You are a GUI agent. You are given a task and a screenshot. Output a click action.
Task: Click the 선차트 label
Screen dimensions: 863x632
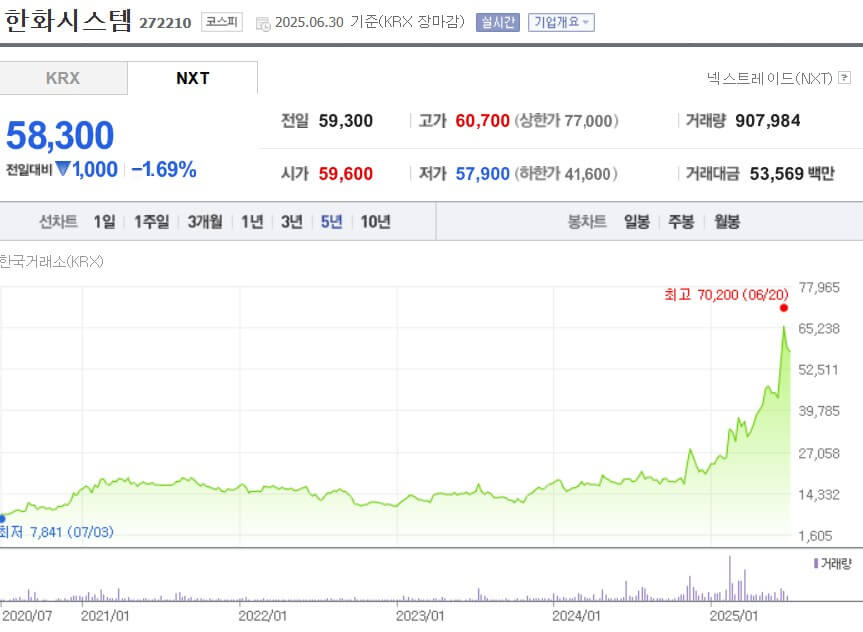coord(58,222)
